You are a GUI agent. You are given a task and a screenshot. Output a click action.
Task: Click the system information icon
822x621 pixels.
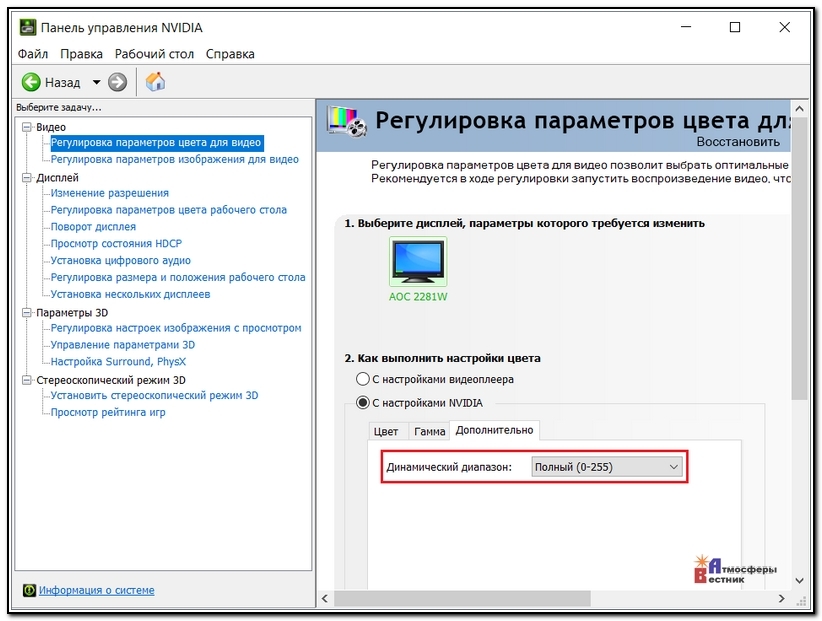coord(29,591)
